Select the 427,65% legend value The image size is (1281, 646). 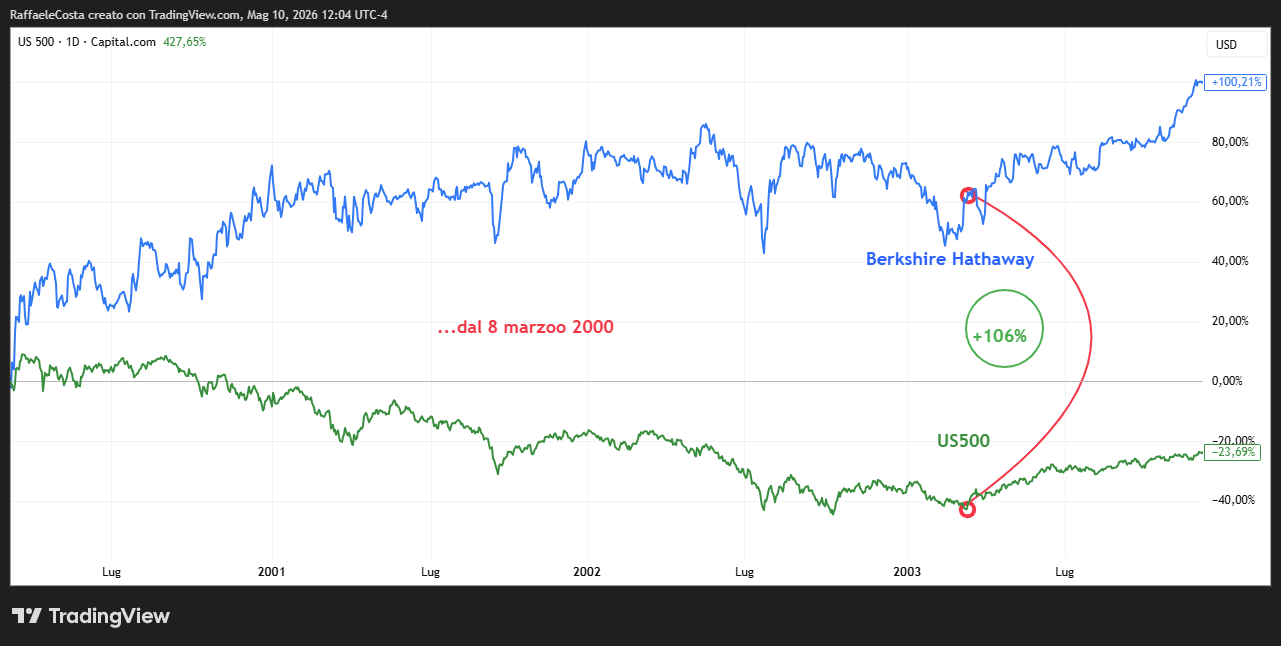click(x=186, y=42)
